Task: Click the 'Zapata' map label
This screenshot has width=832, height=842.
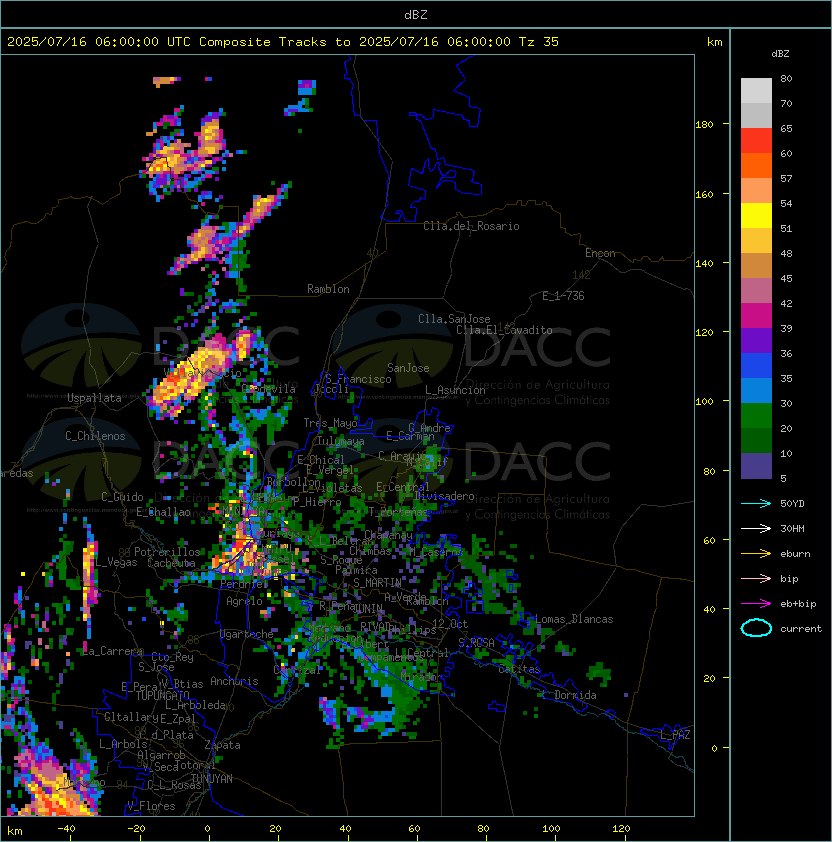Action: coord(222,745)
